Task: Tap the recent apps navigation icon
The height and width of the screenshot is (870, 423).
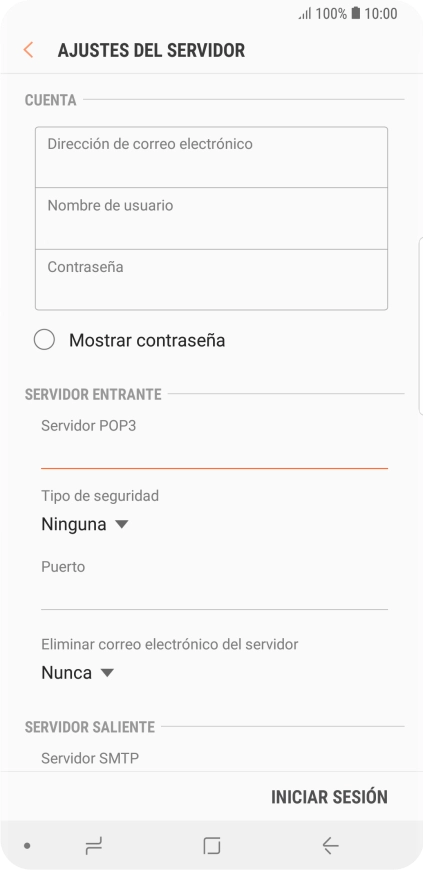Action: click(94, 846)
